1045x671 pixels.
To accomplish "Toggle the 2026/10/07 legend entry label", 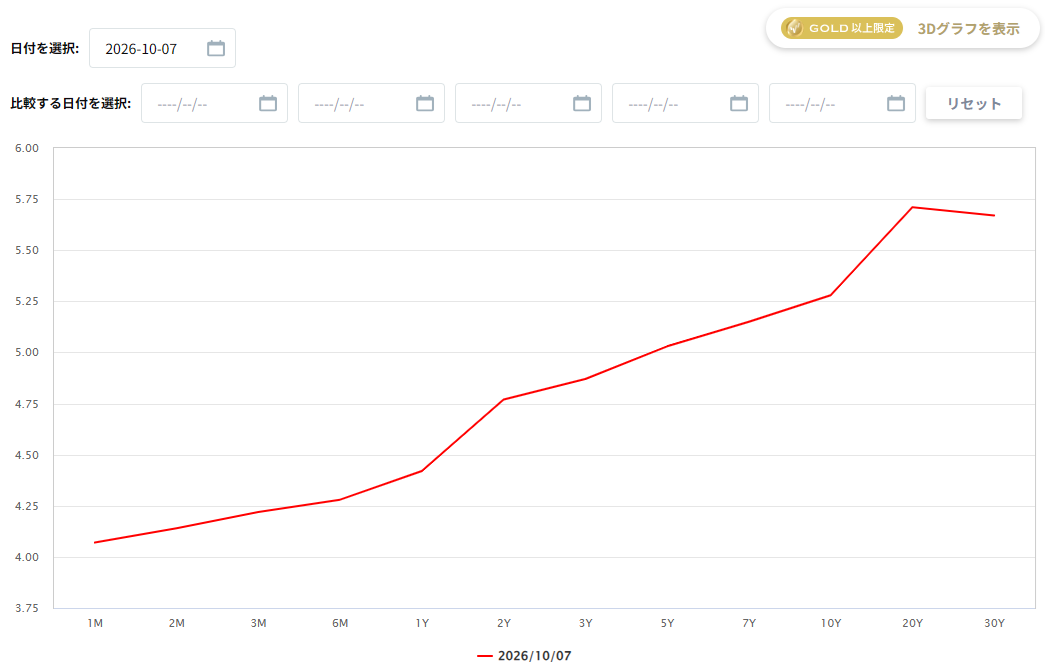I will pyautogui.click(x=534, y=656).
